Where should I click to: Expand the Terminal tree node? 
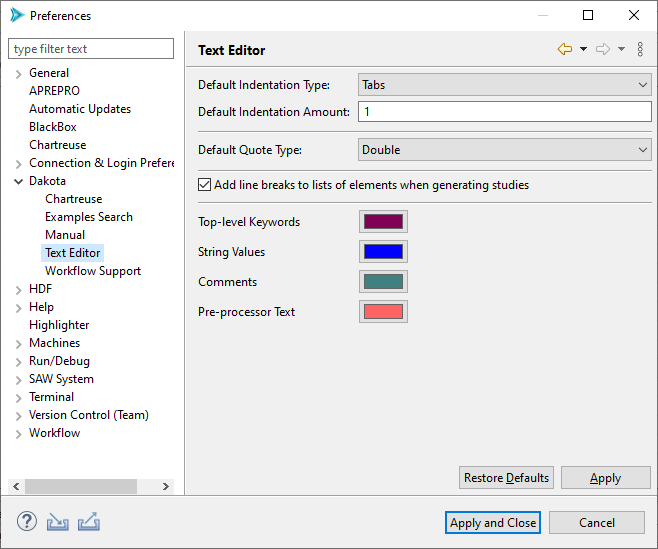[18, 398]
